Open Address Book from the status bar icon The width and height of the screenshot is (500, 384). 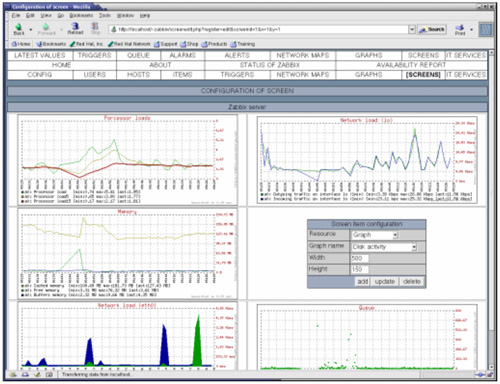pos(49,375)
